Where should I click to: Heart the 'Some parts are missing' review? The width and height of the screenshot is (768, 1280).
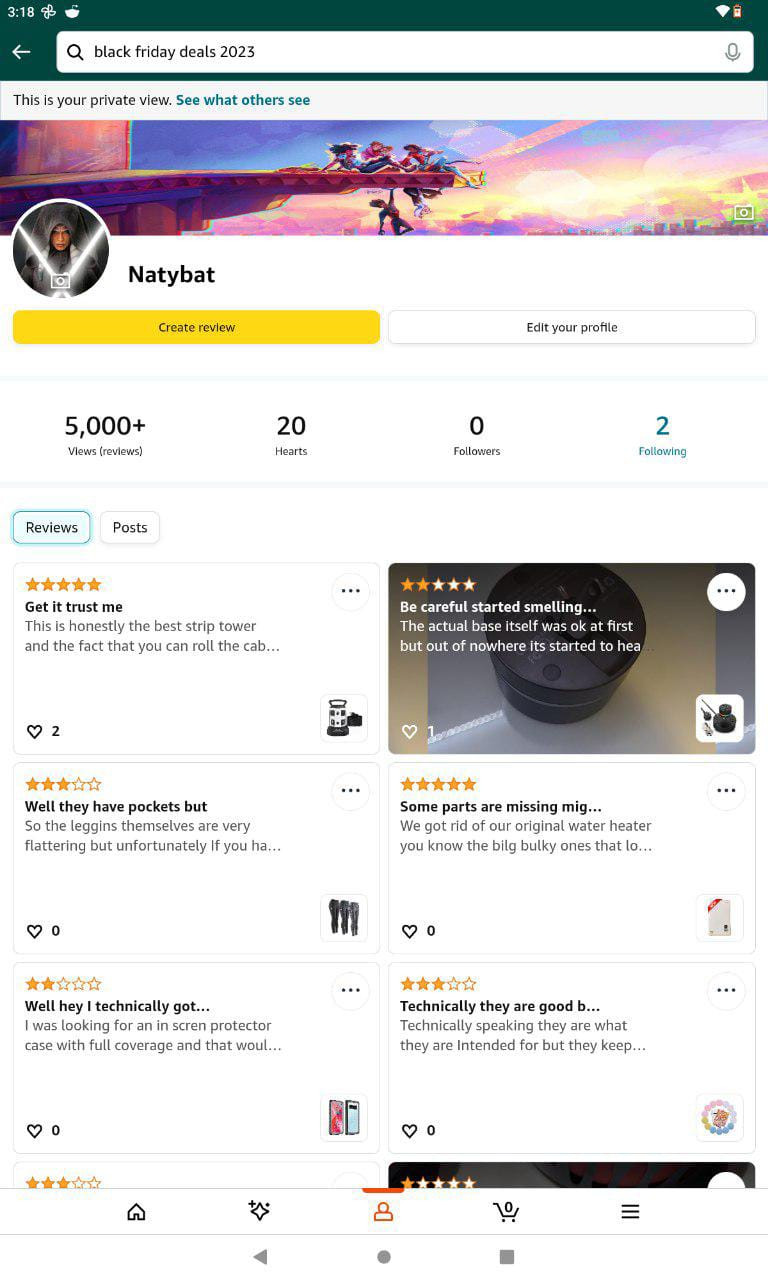click(409, 931)
